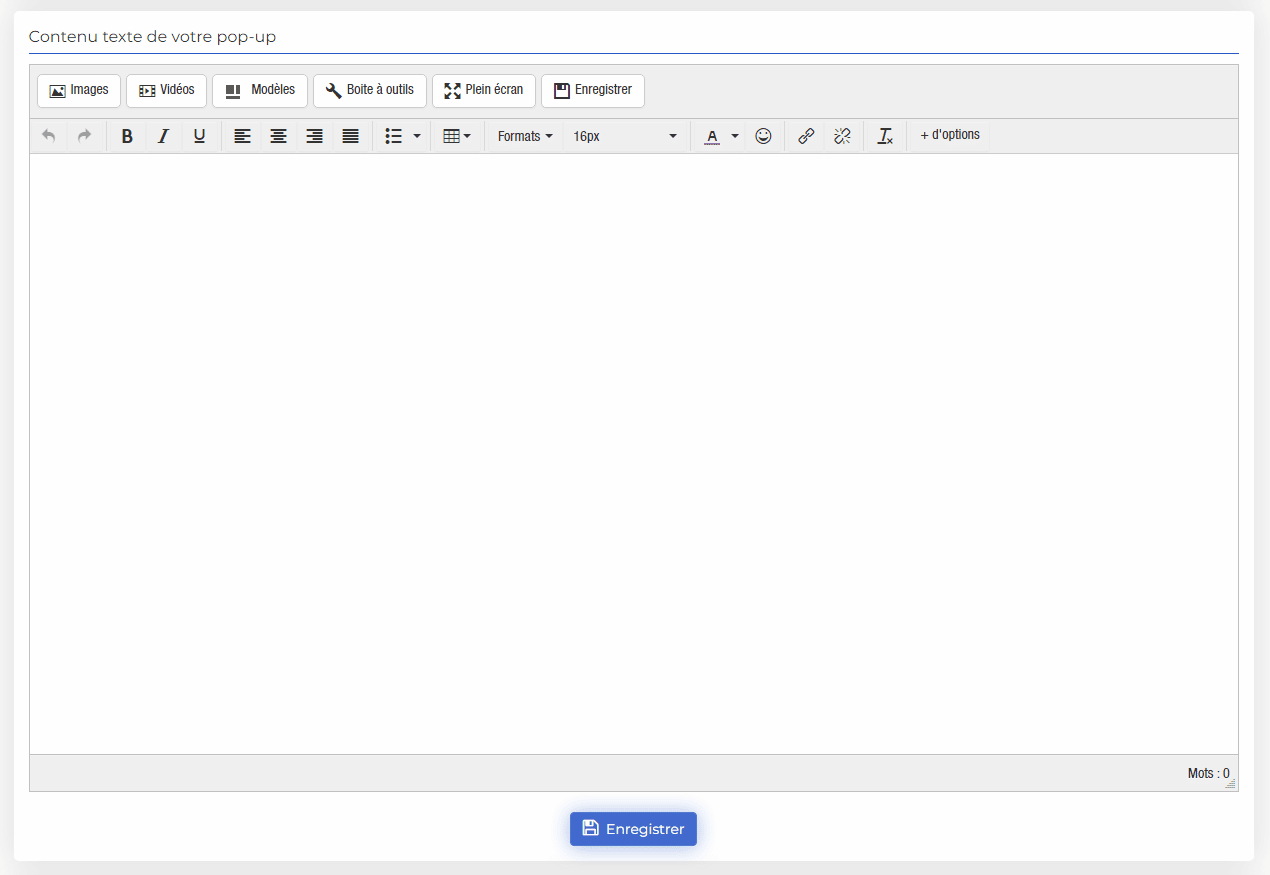Screen dimensions: 1270x875
Task: Click the undo arrow icon
Action: 48,136
